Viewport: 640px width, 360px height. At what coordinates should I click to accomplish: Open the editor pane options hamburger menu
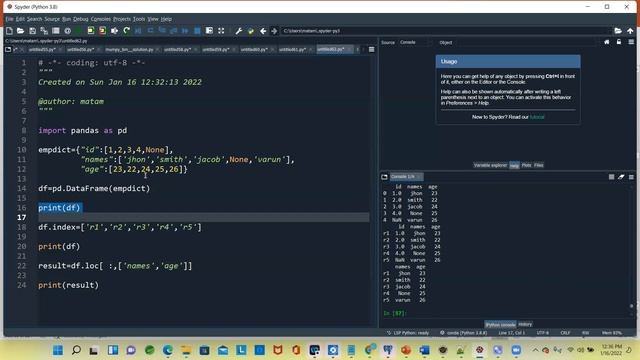(x=371, y=49)
